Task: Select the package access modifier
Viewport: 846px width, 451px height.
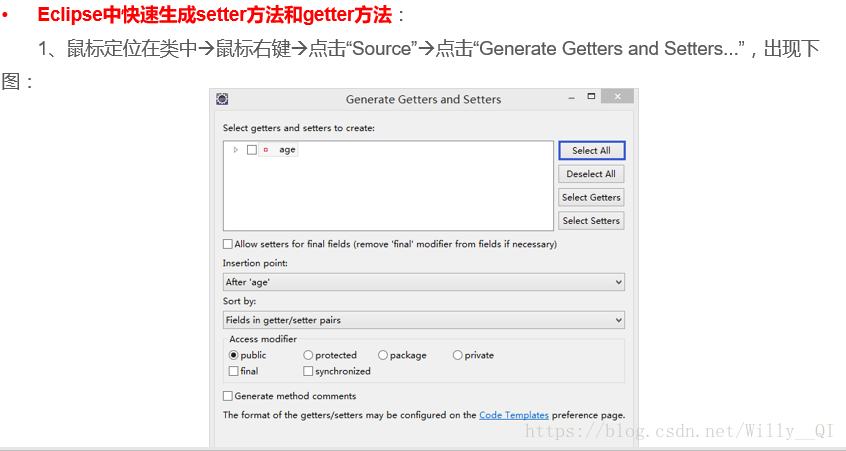Action: pyautogui.click(x=383, y=355)
